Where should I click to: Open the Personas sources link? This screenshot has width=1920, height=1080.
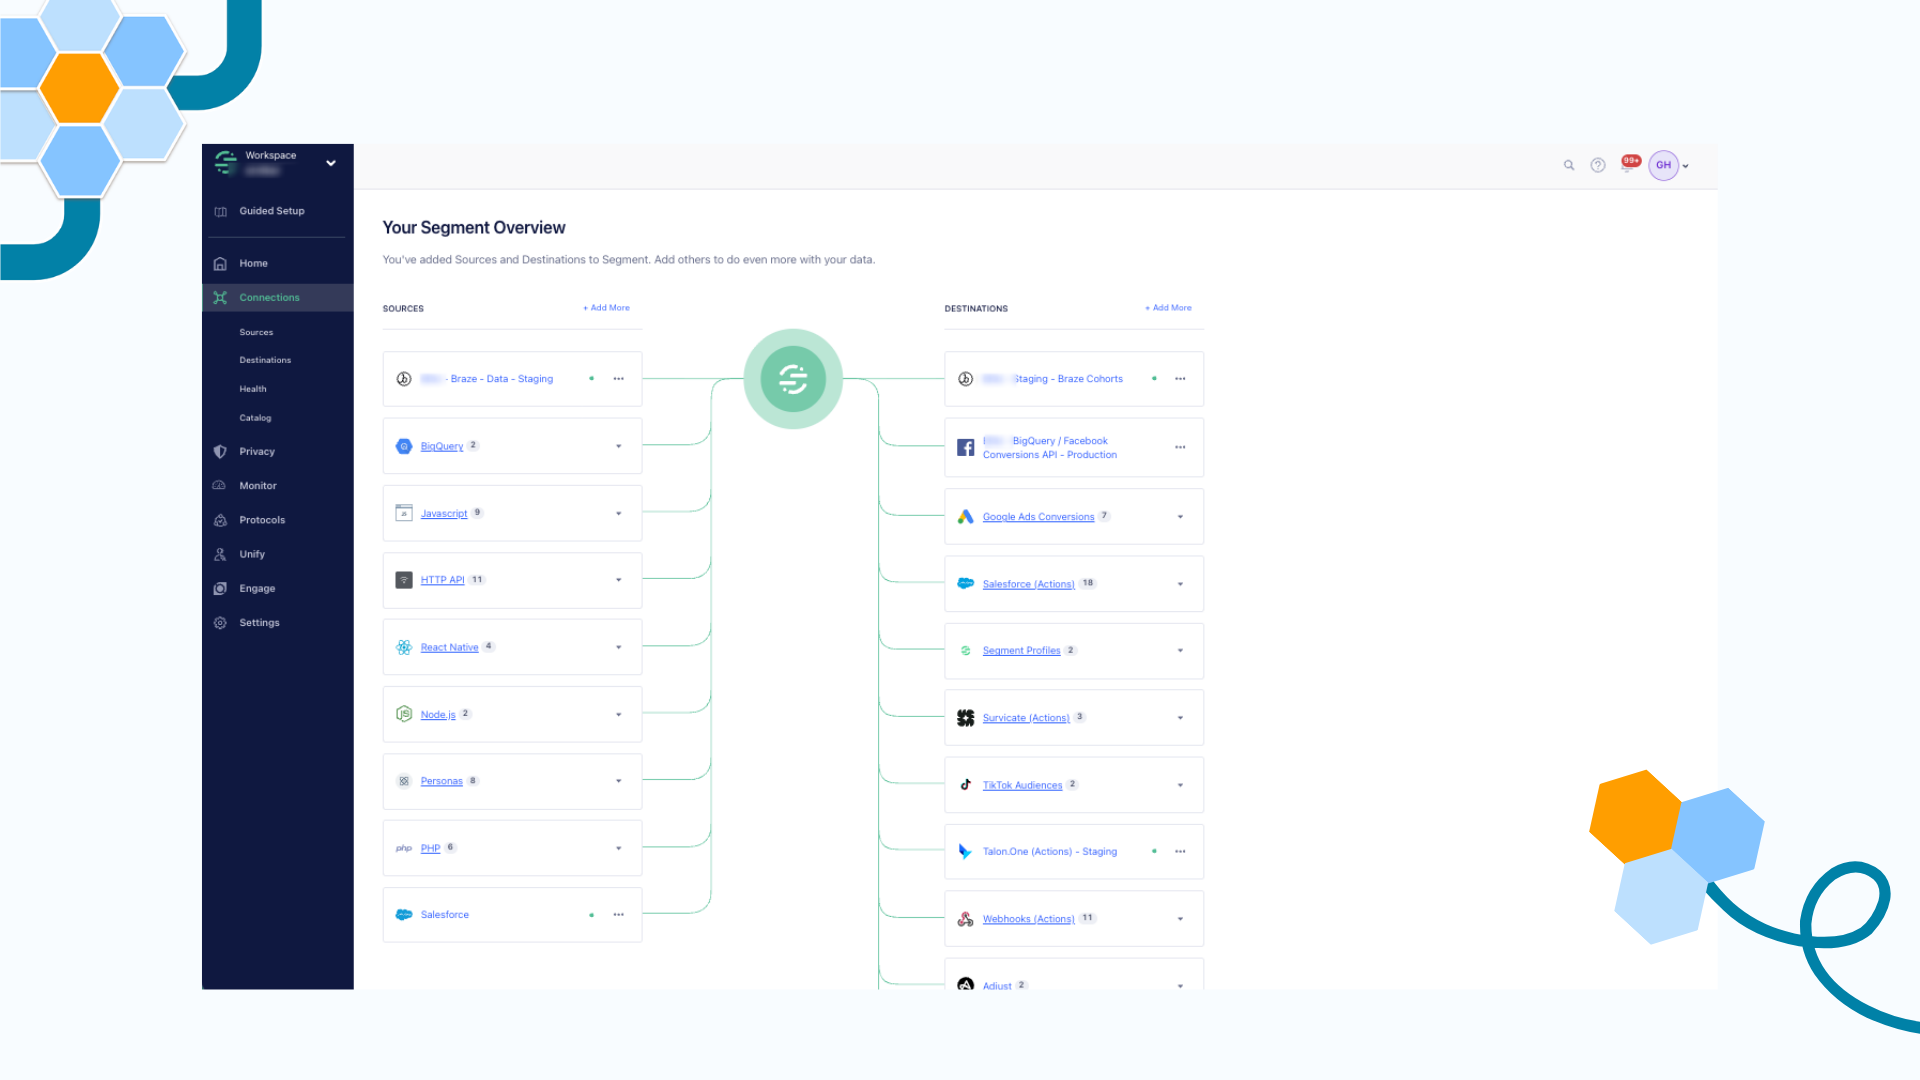coord(442,782)
